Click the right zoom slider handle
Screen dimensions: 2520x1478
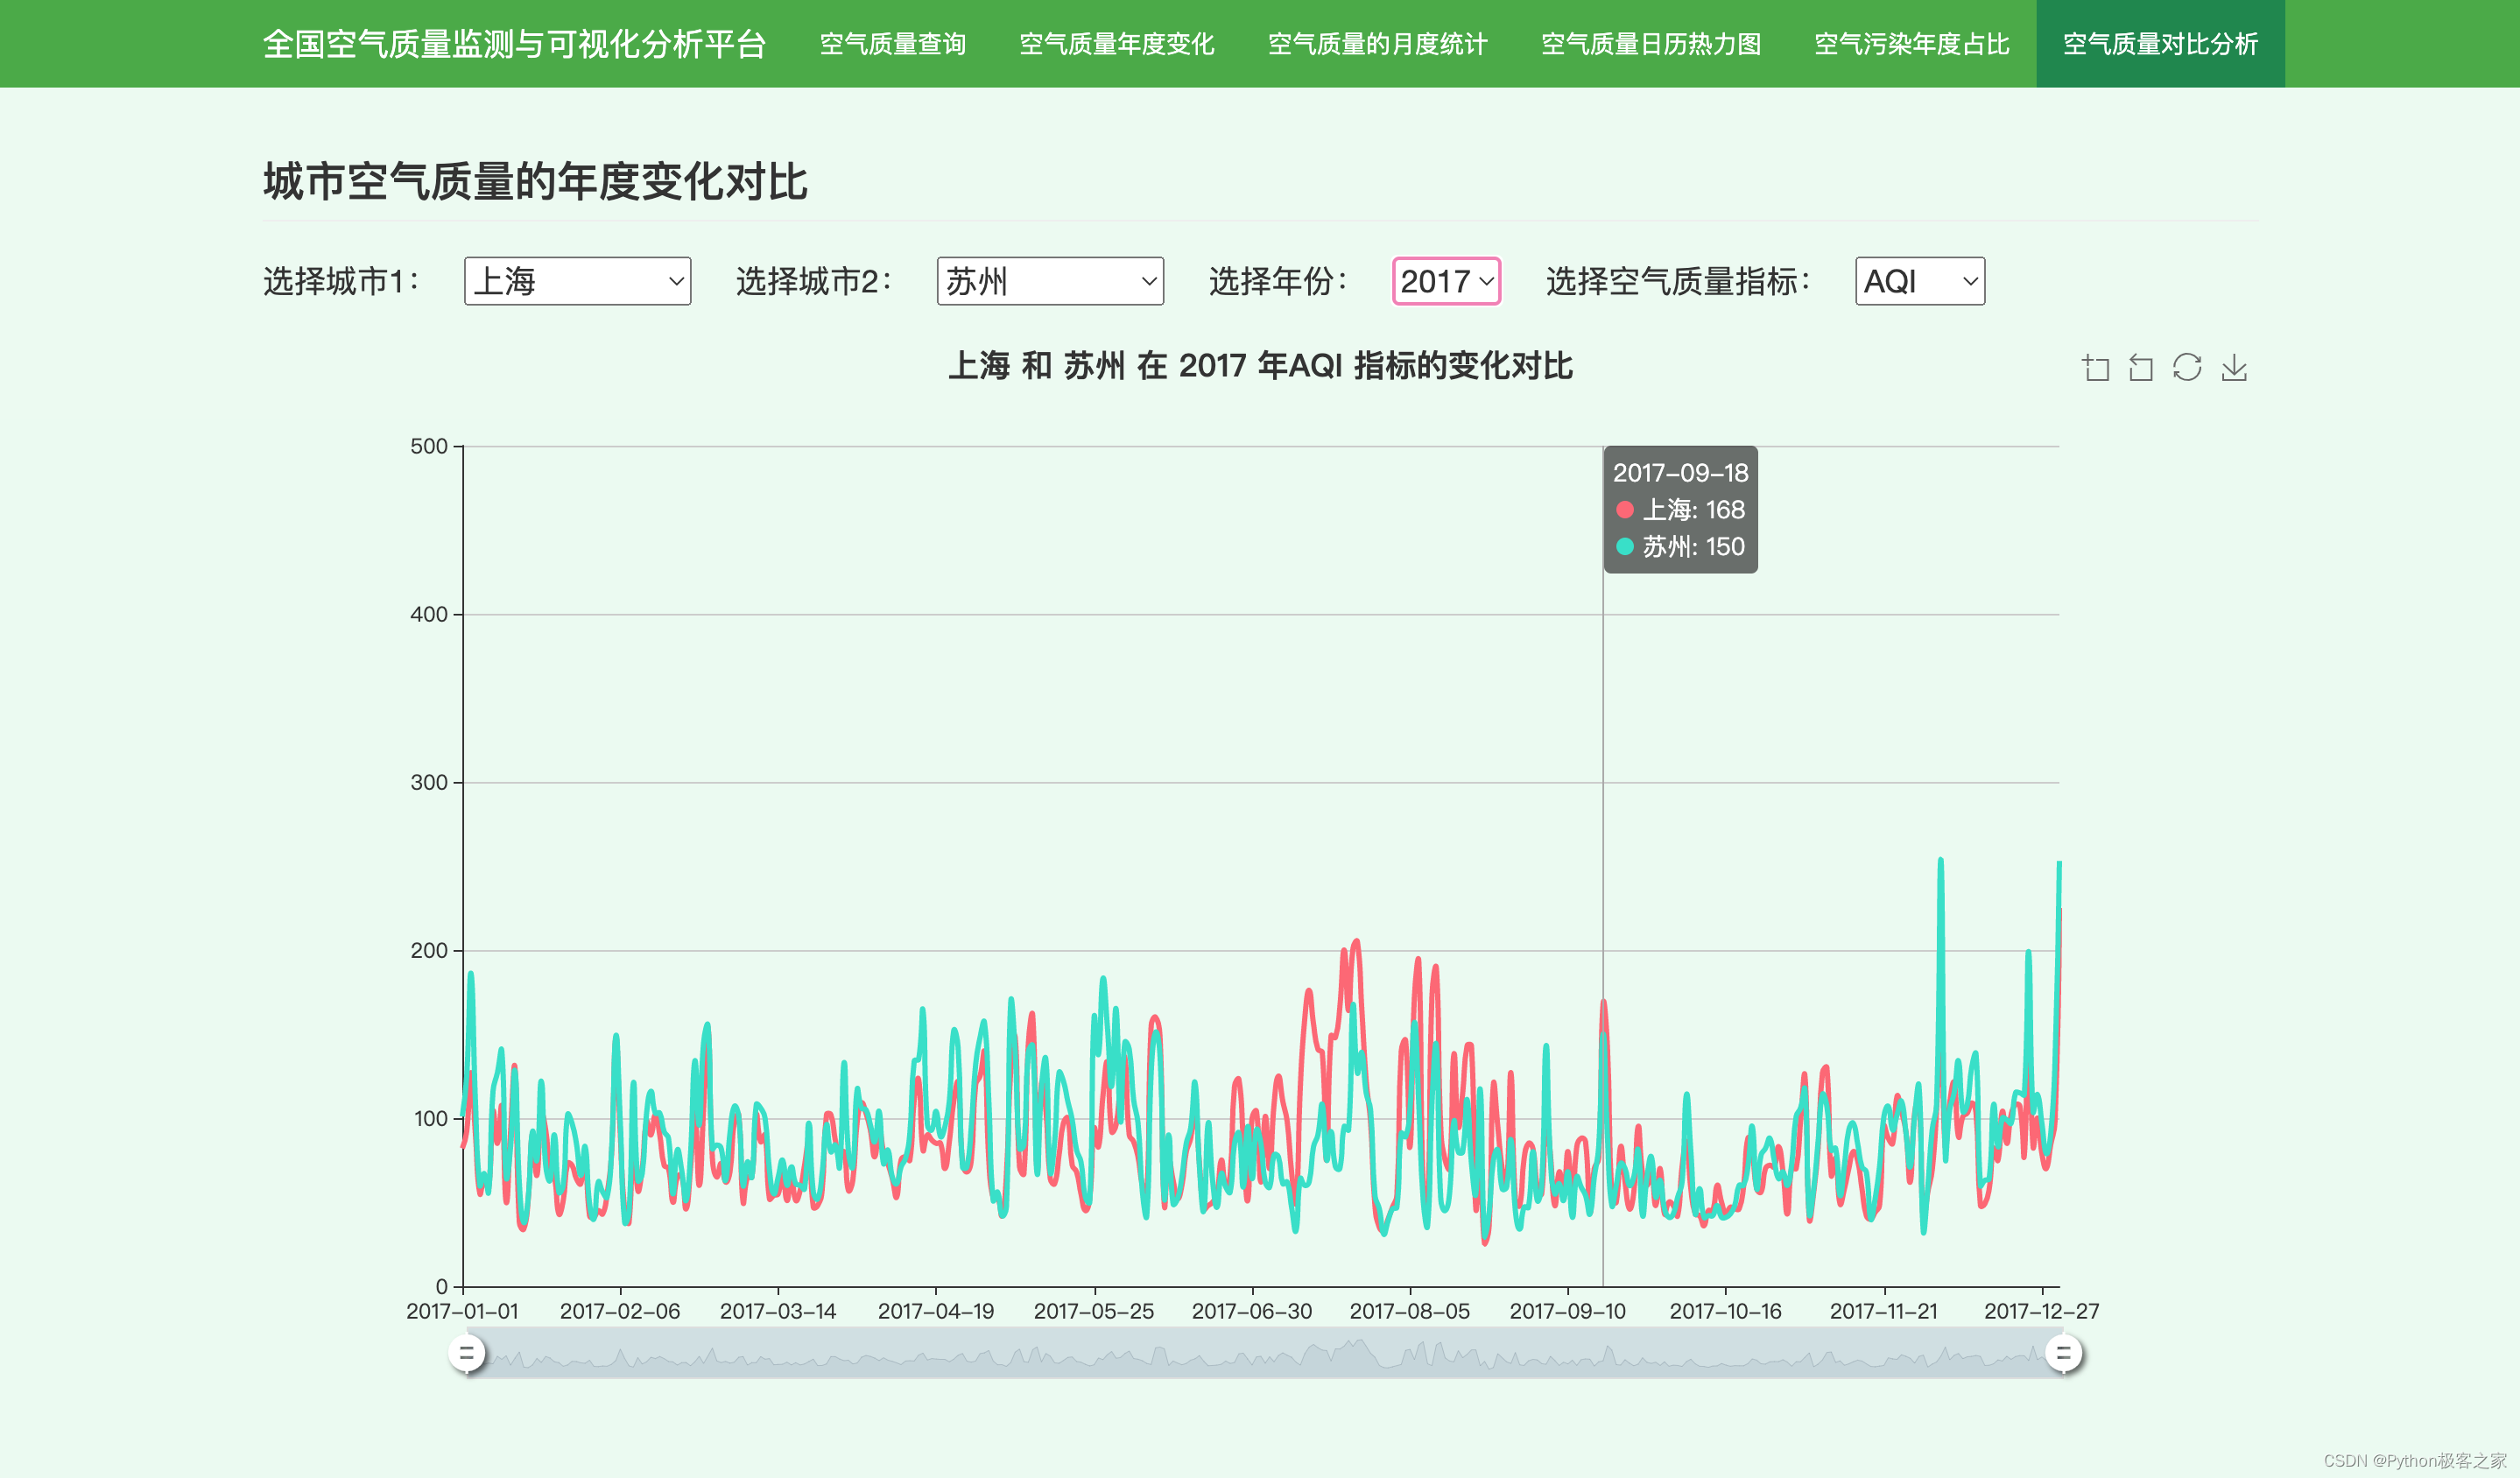pyautogui.click(x=2063, y=1353)
